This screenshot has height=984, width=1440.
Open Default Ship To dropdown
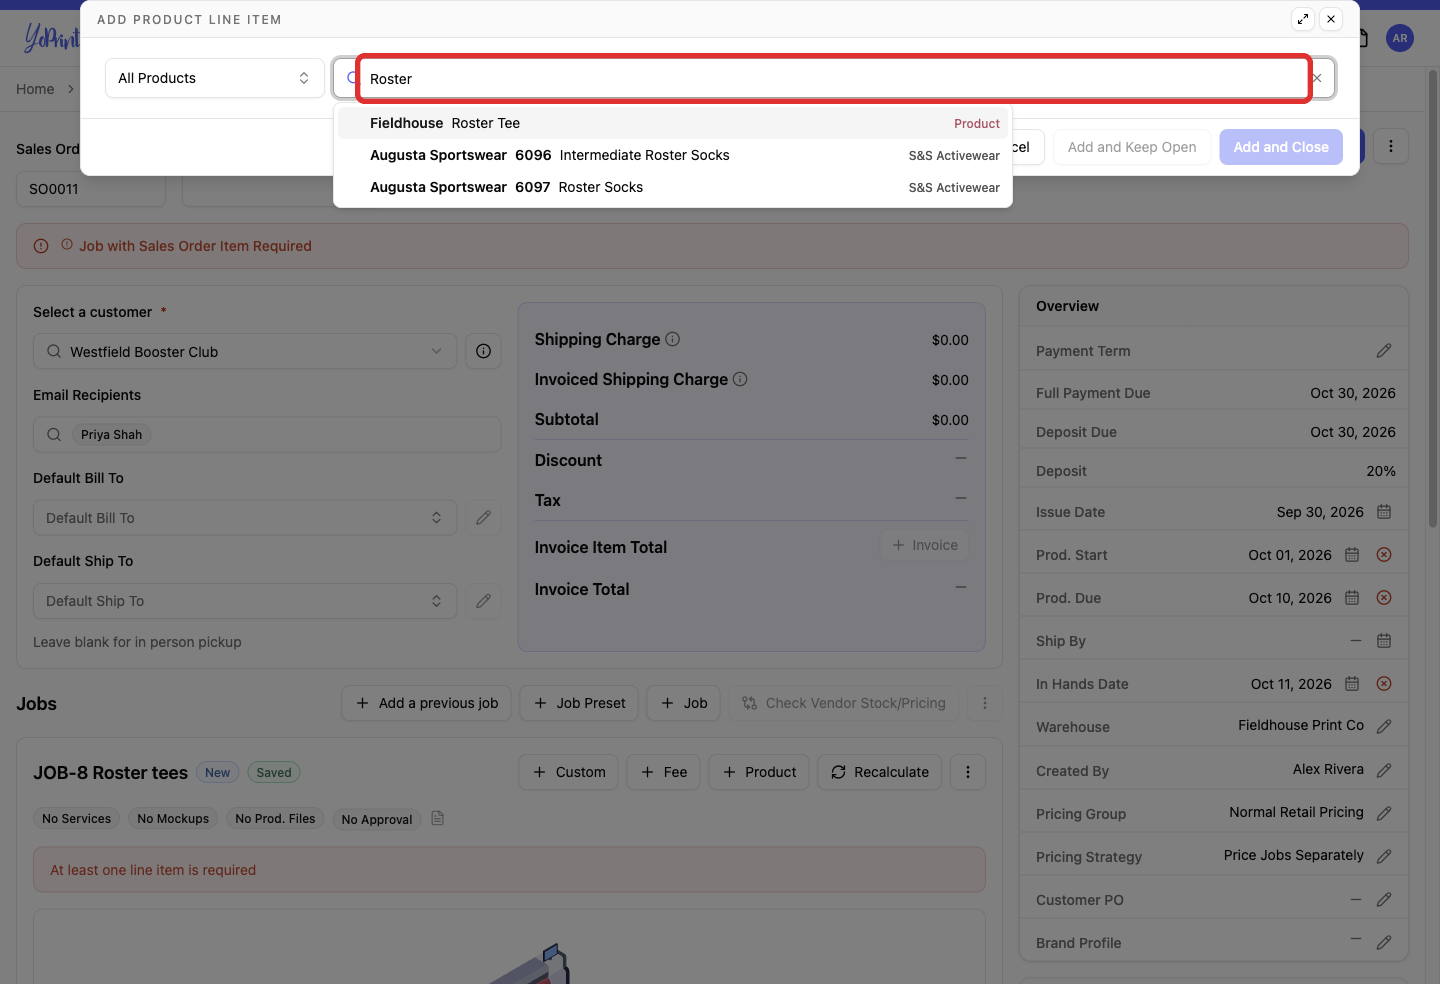(x=245, y=600)
